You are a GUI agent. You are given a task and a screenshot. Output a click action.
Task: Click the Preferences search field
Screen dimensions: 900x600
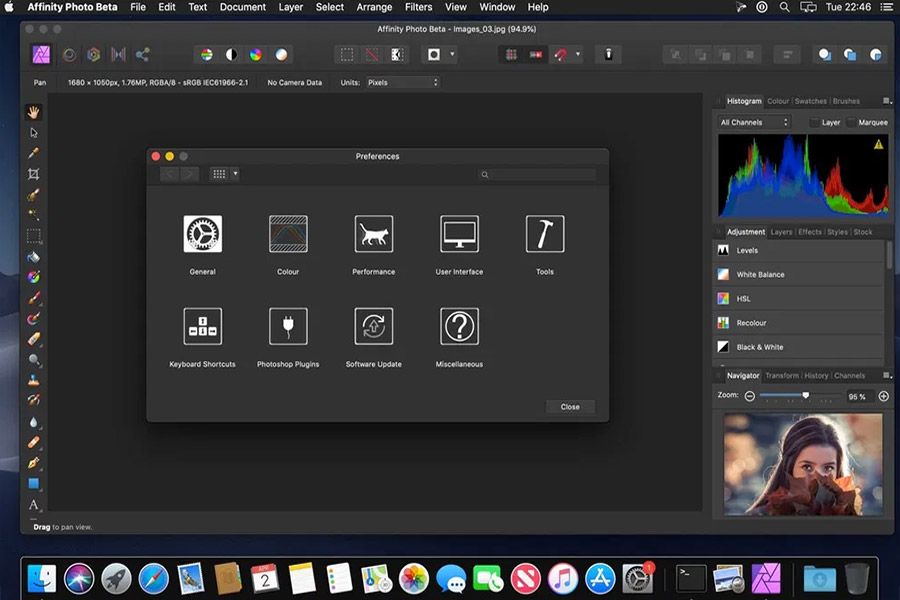537,175
